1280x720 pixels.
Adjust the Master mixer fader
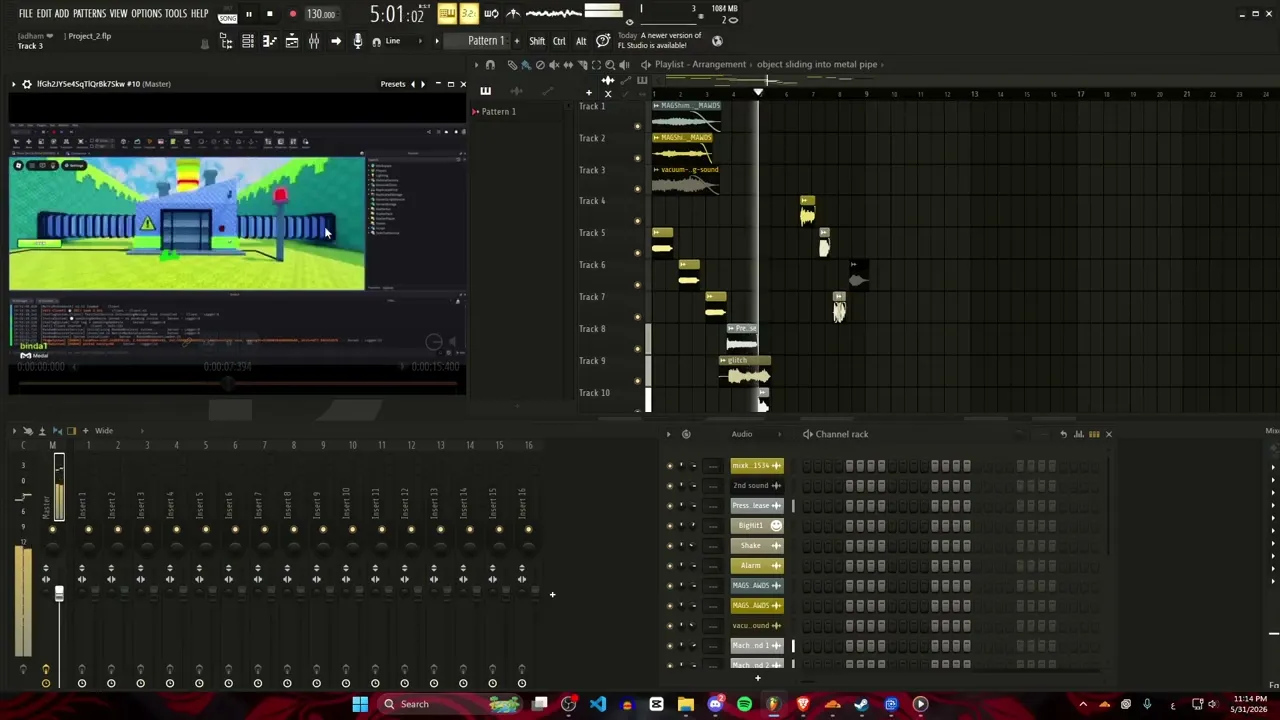[59, 594]
